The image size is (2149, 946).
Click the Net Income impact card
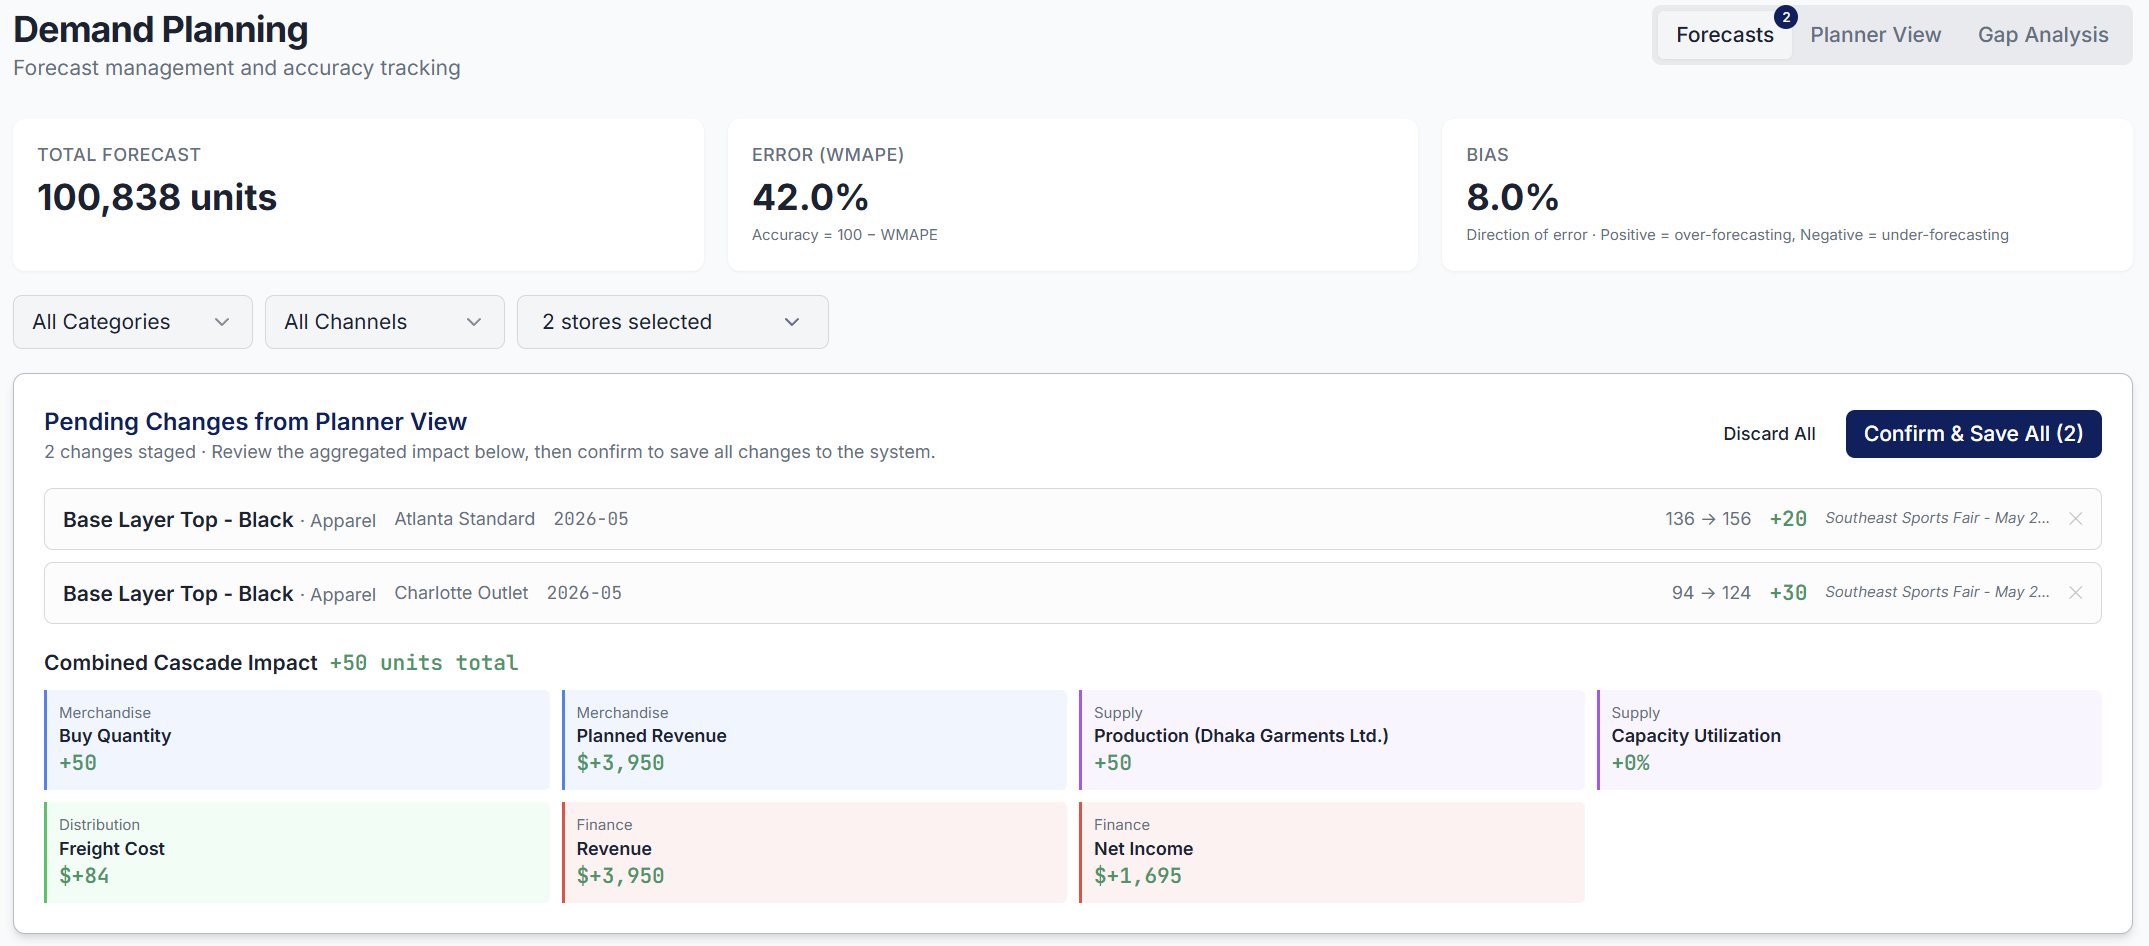tap(1331, 851)
